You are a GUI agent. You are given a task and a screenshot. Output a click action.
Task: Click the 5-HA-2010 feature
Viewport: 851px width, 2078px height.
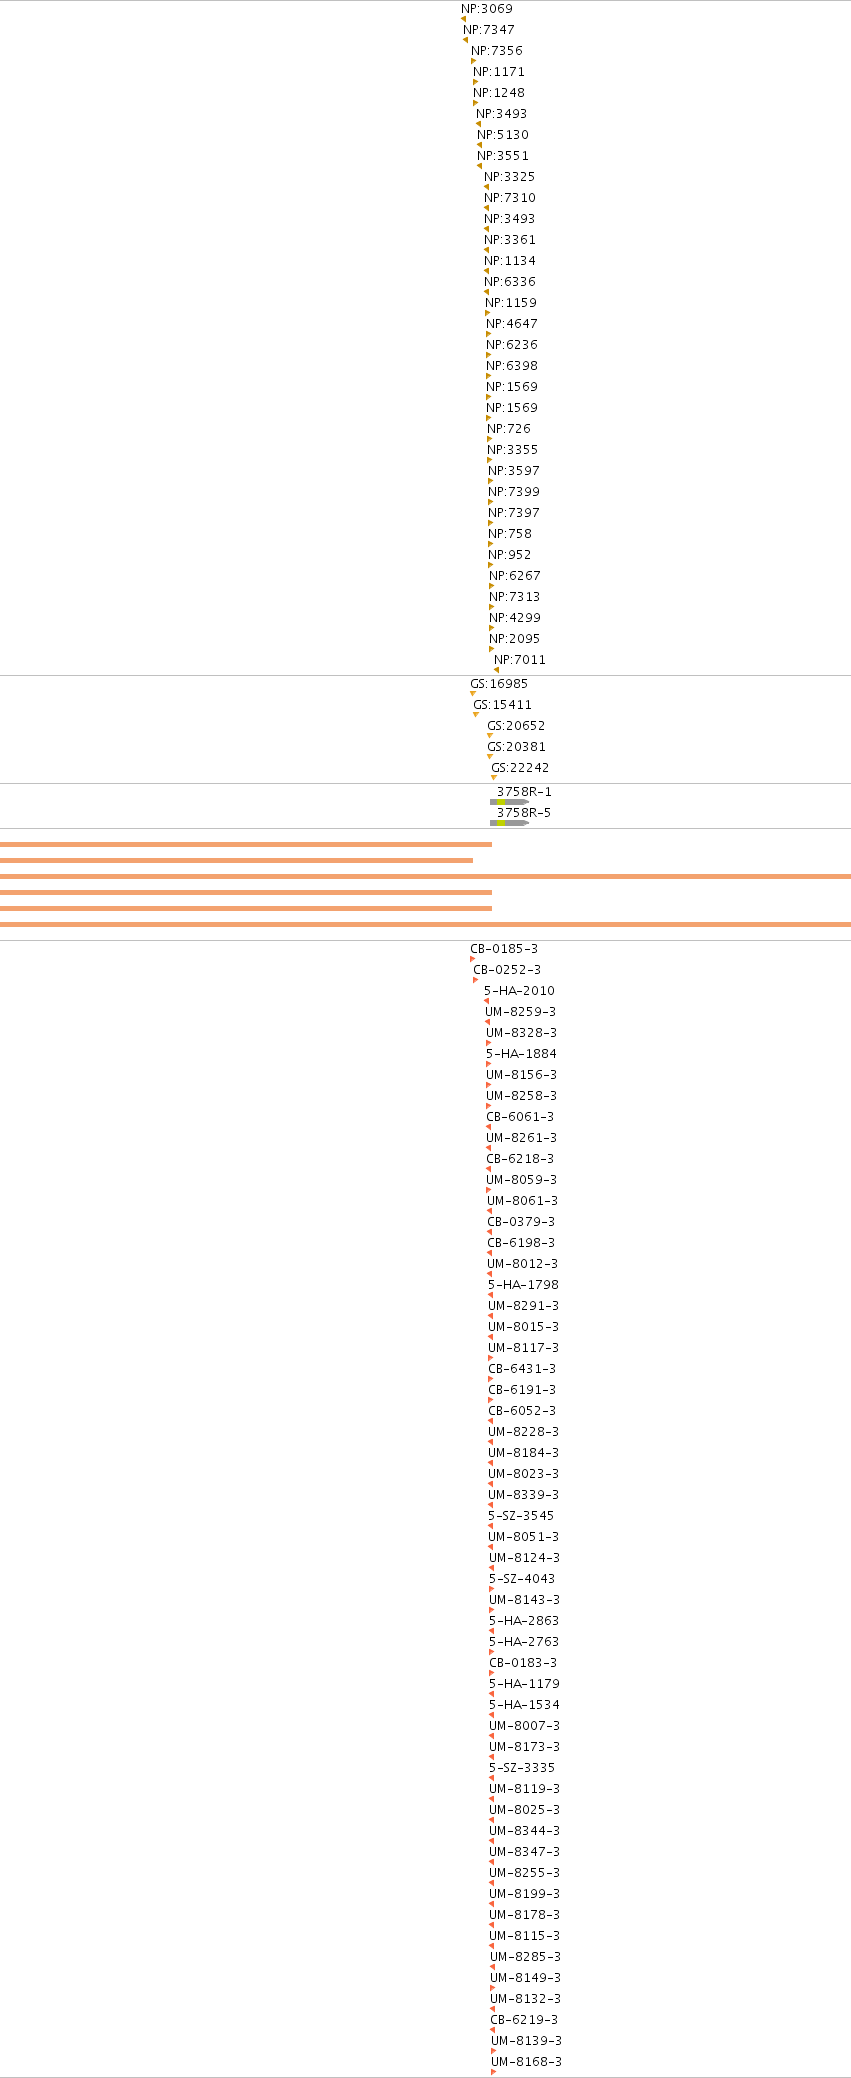[519, 991]
